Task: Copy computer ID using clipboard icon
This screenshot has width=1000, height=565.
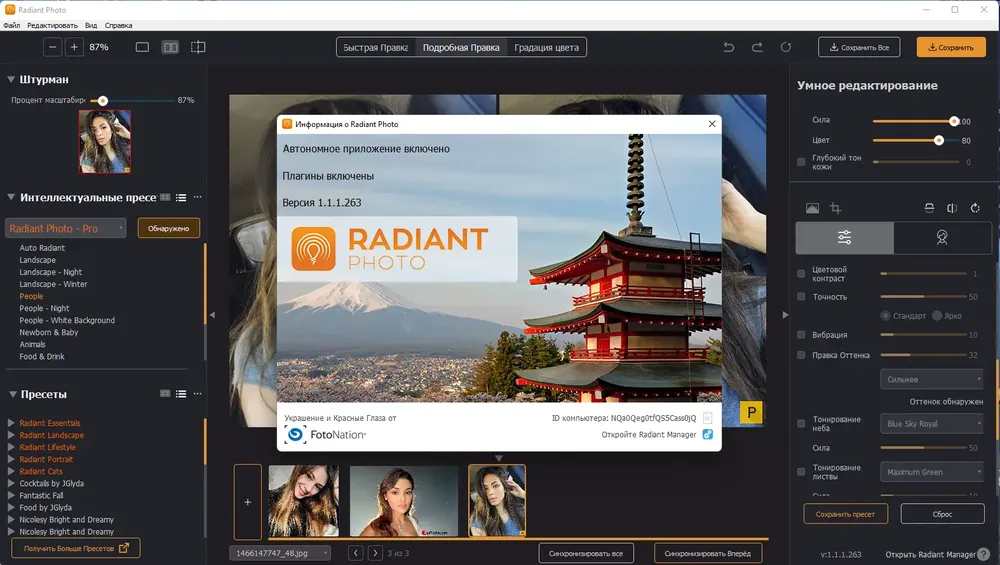Action: click(x=707, y=418)
